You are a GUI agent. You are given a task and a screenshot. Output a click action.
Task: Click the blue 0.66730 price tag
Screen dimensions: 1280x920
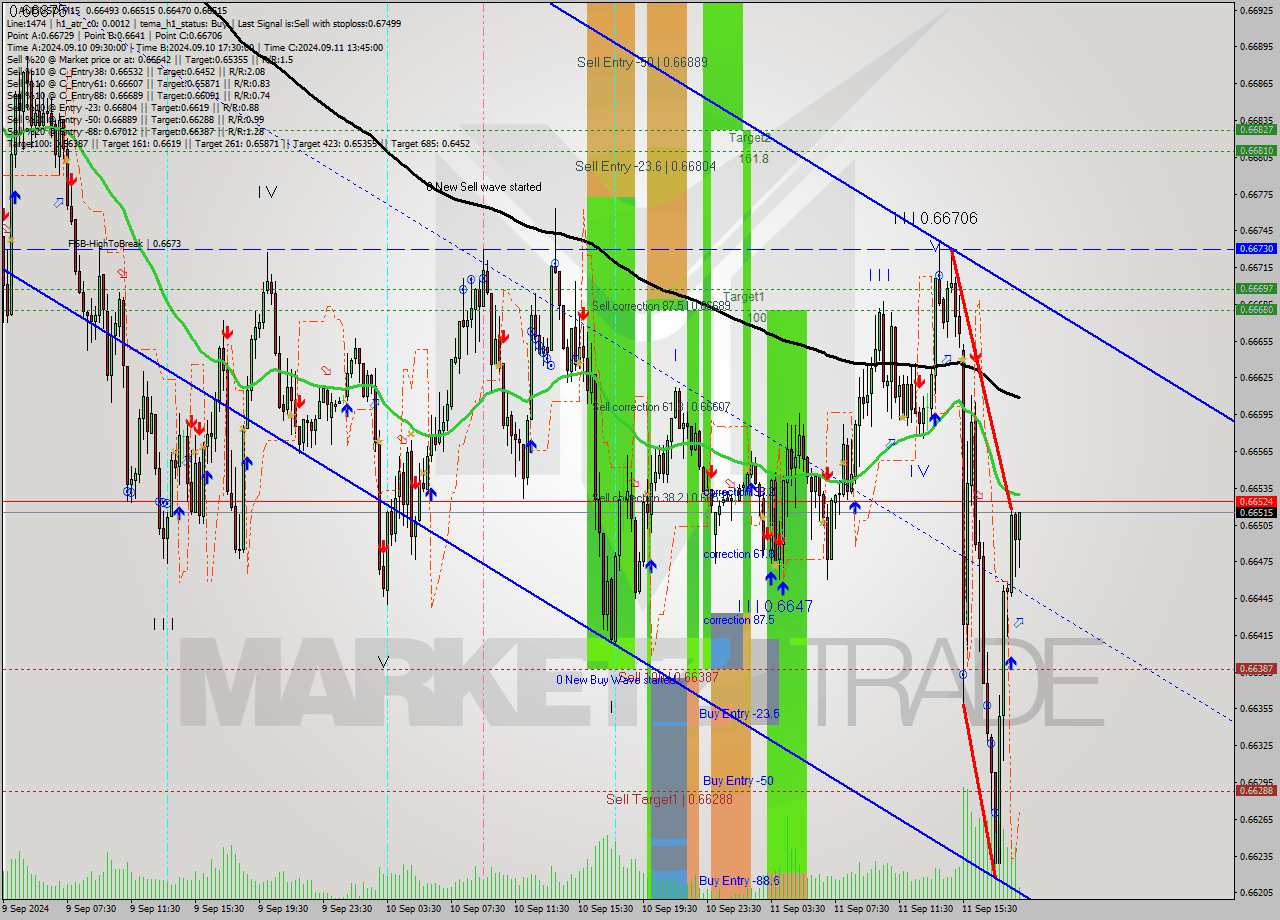(x=1256, y=248)
